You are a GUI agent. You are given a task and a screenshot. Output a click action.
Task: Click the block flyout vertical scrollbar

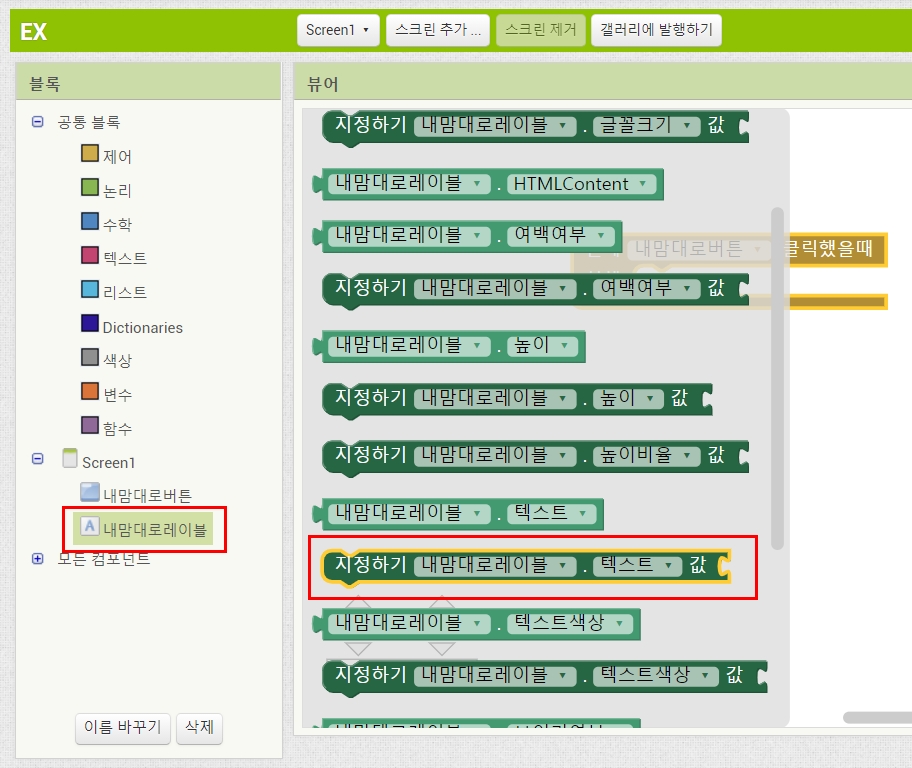coord(777,378)
